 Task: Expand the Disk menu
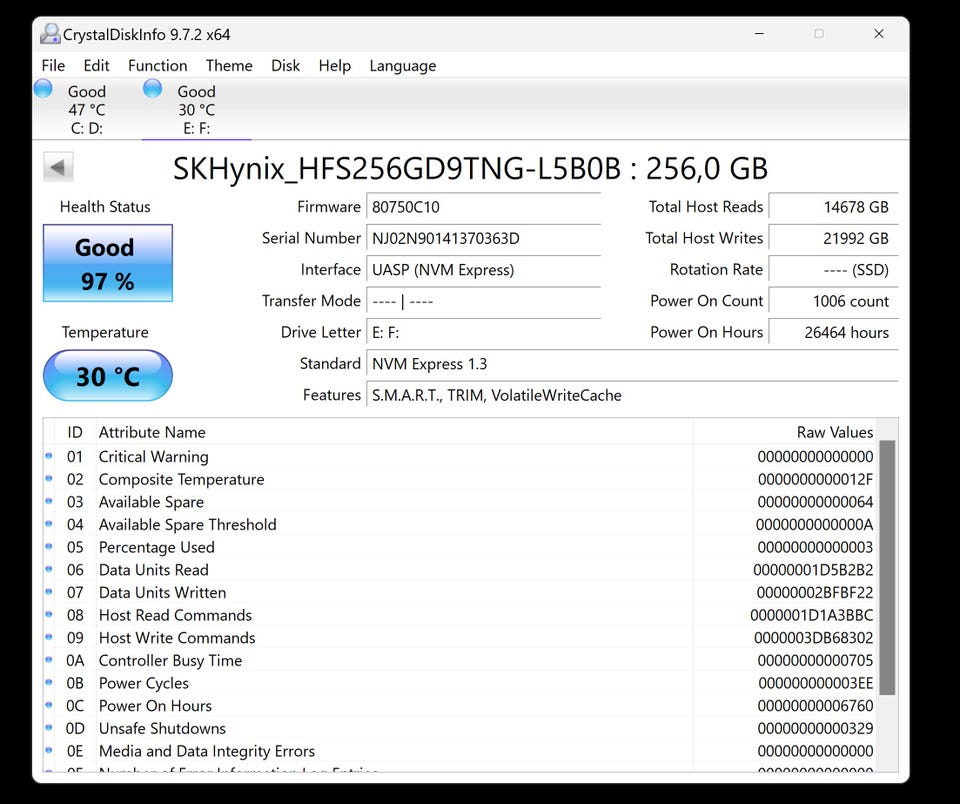[285, 66]
